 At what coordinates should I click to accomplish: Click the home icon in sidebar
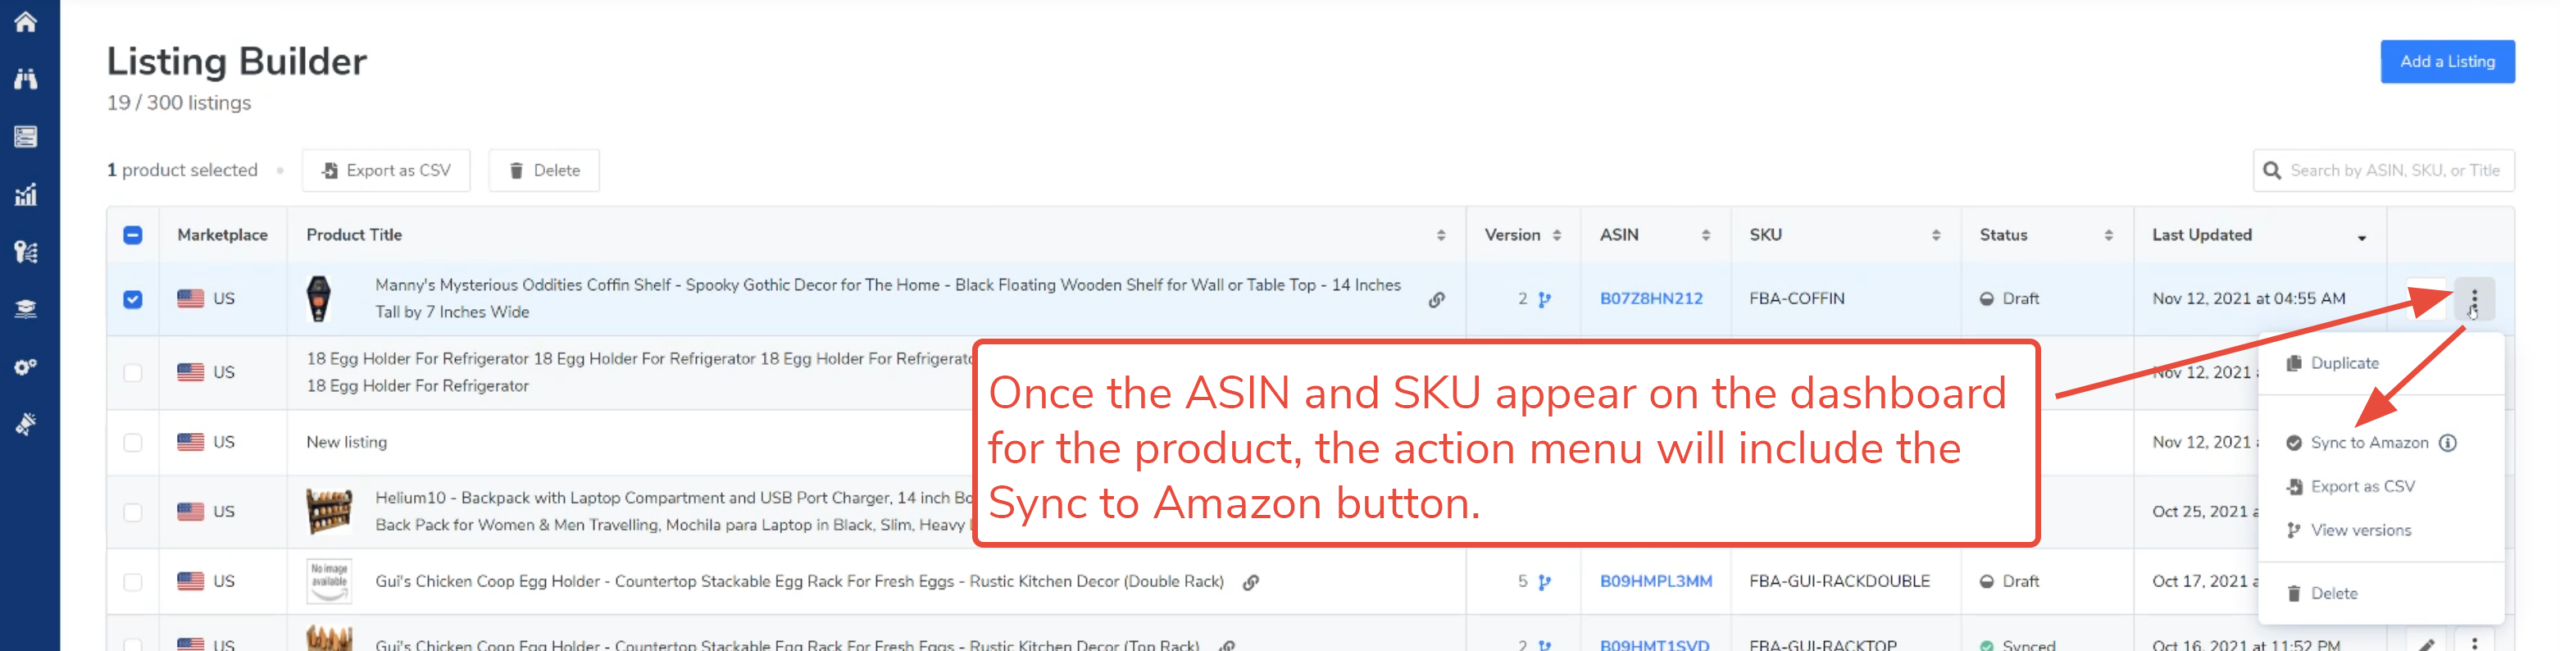point(26,21)
